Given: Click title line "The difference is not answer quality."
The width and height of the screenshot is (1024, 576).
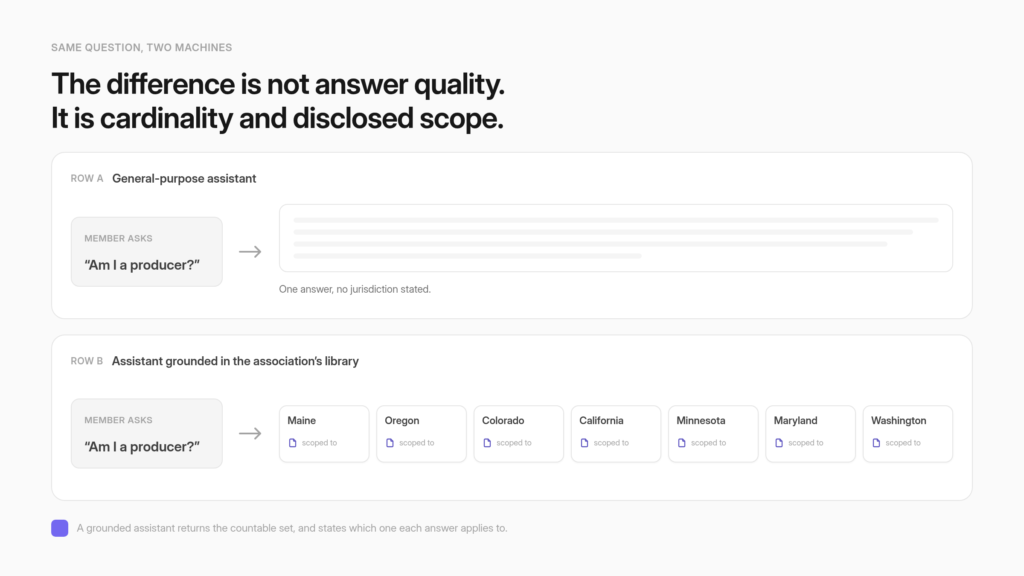Looking at the screenshot, I should pyautogui.click(x=278, y=85).
